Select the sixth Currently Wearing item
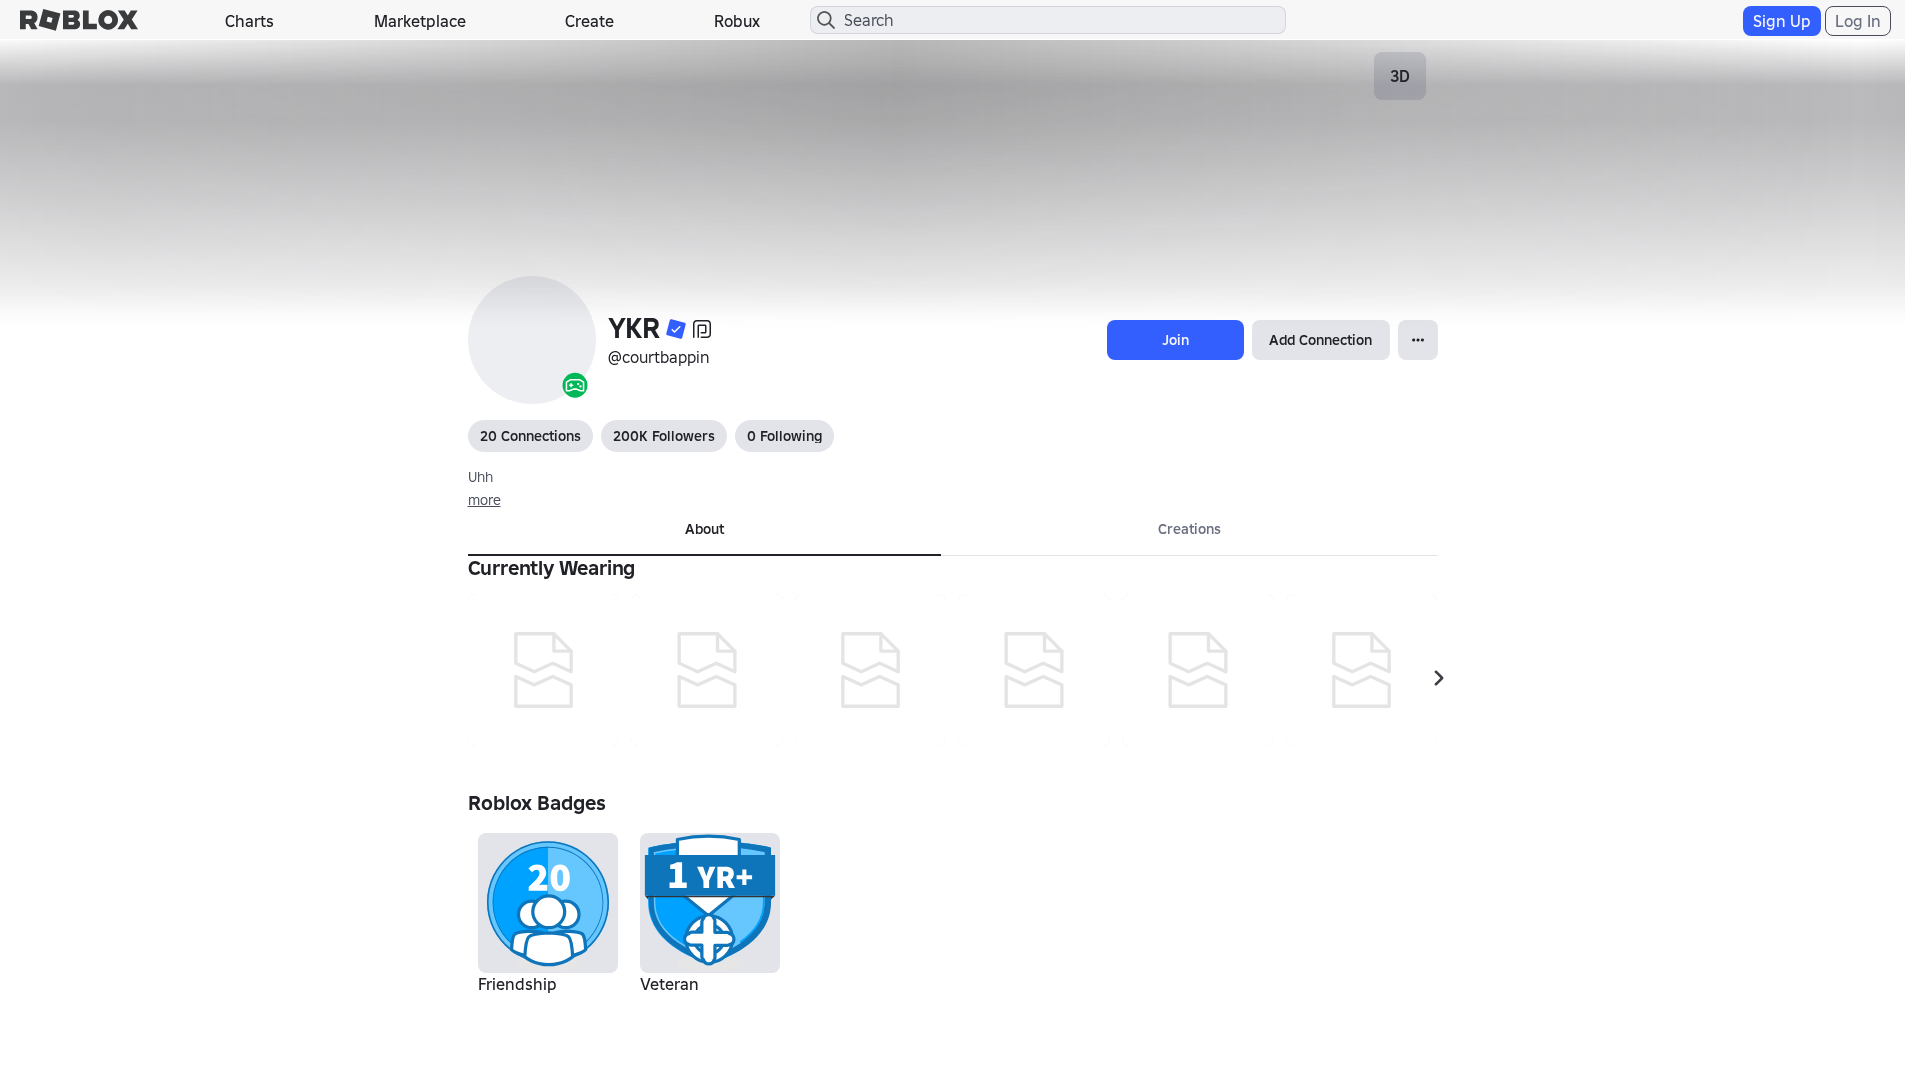Viewport: 1920px width, 1080px height. 1361,670
